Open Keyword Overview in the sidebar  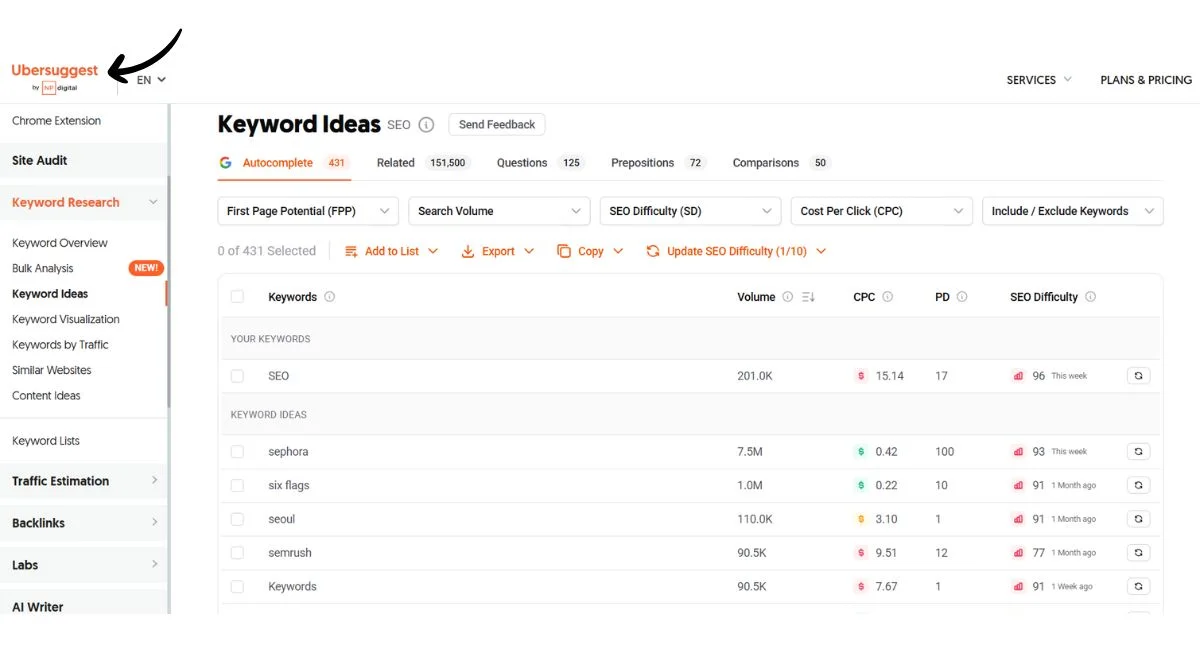pyautogui.click(x=60, y=243)
